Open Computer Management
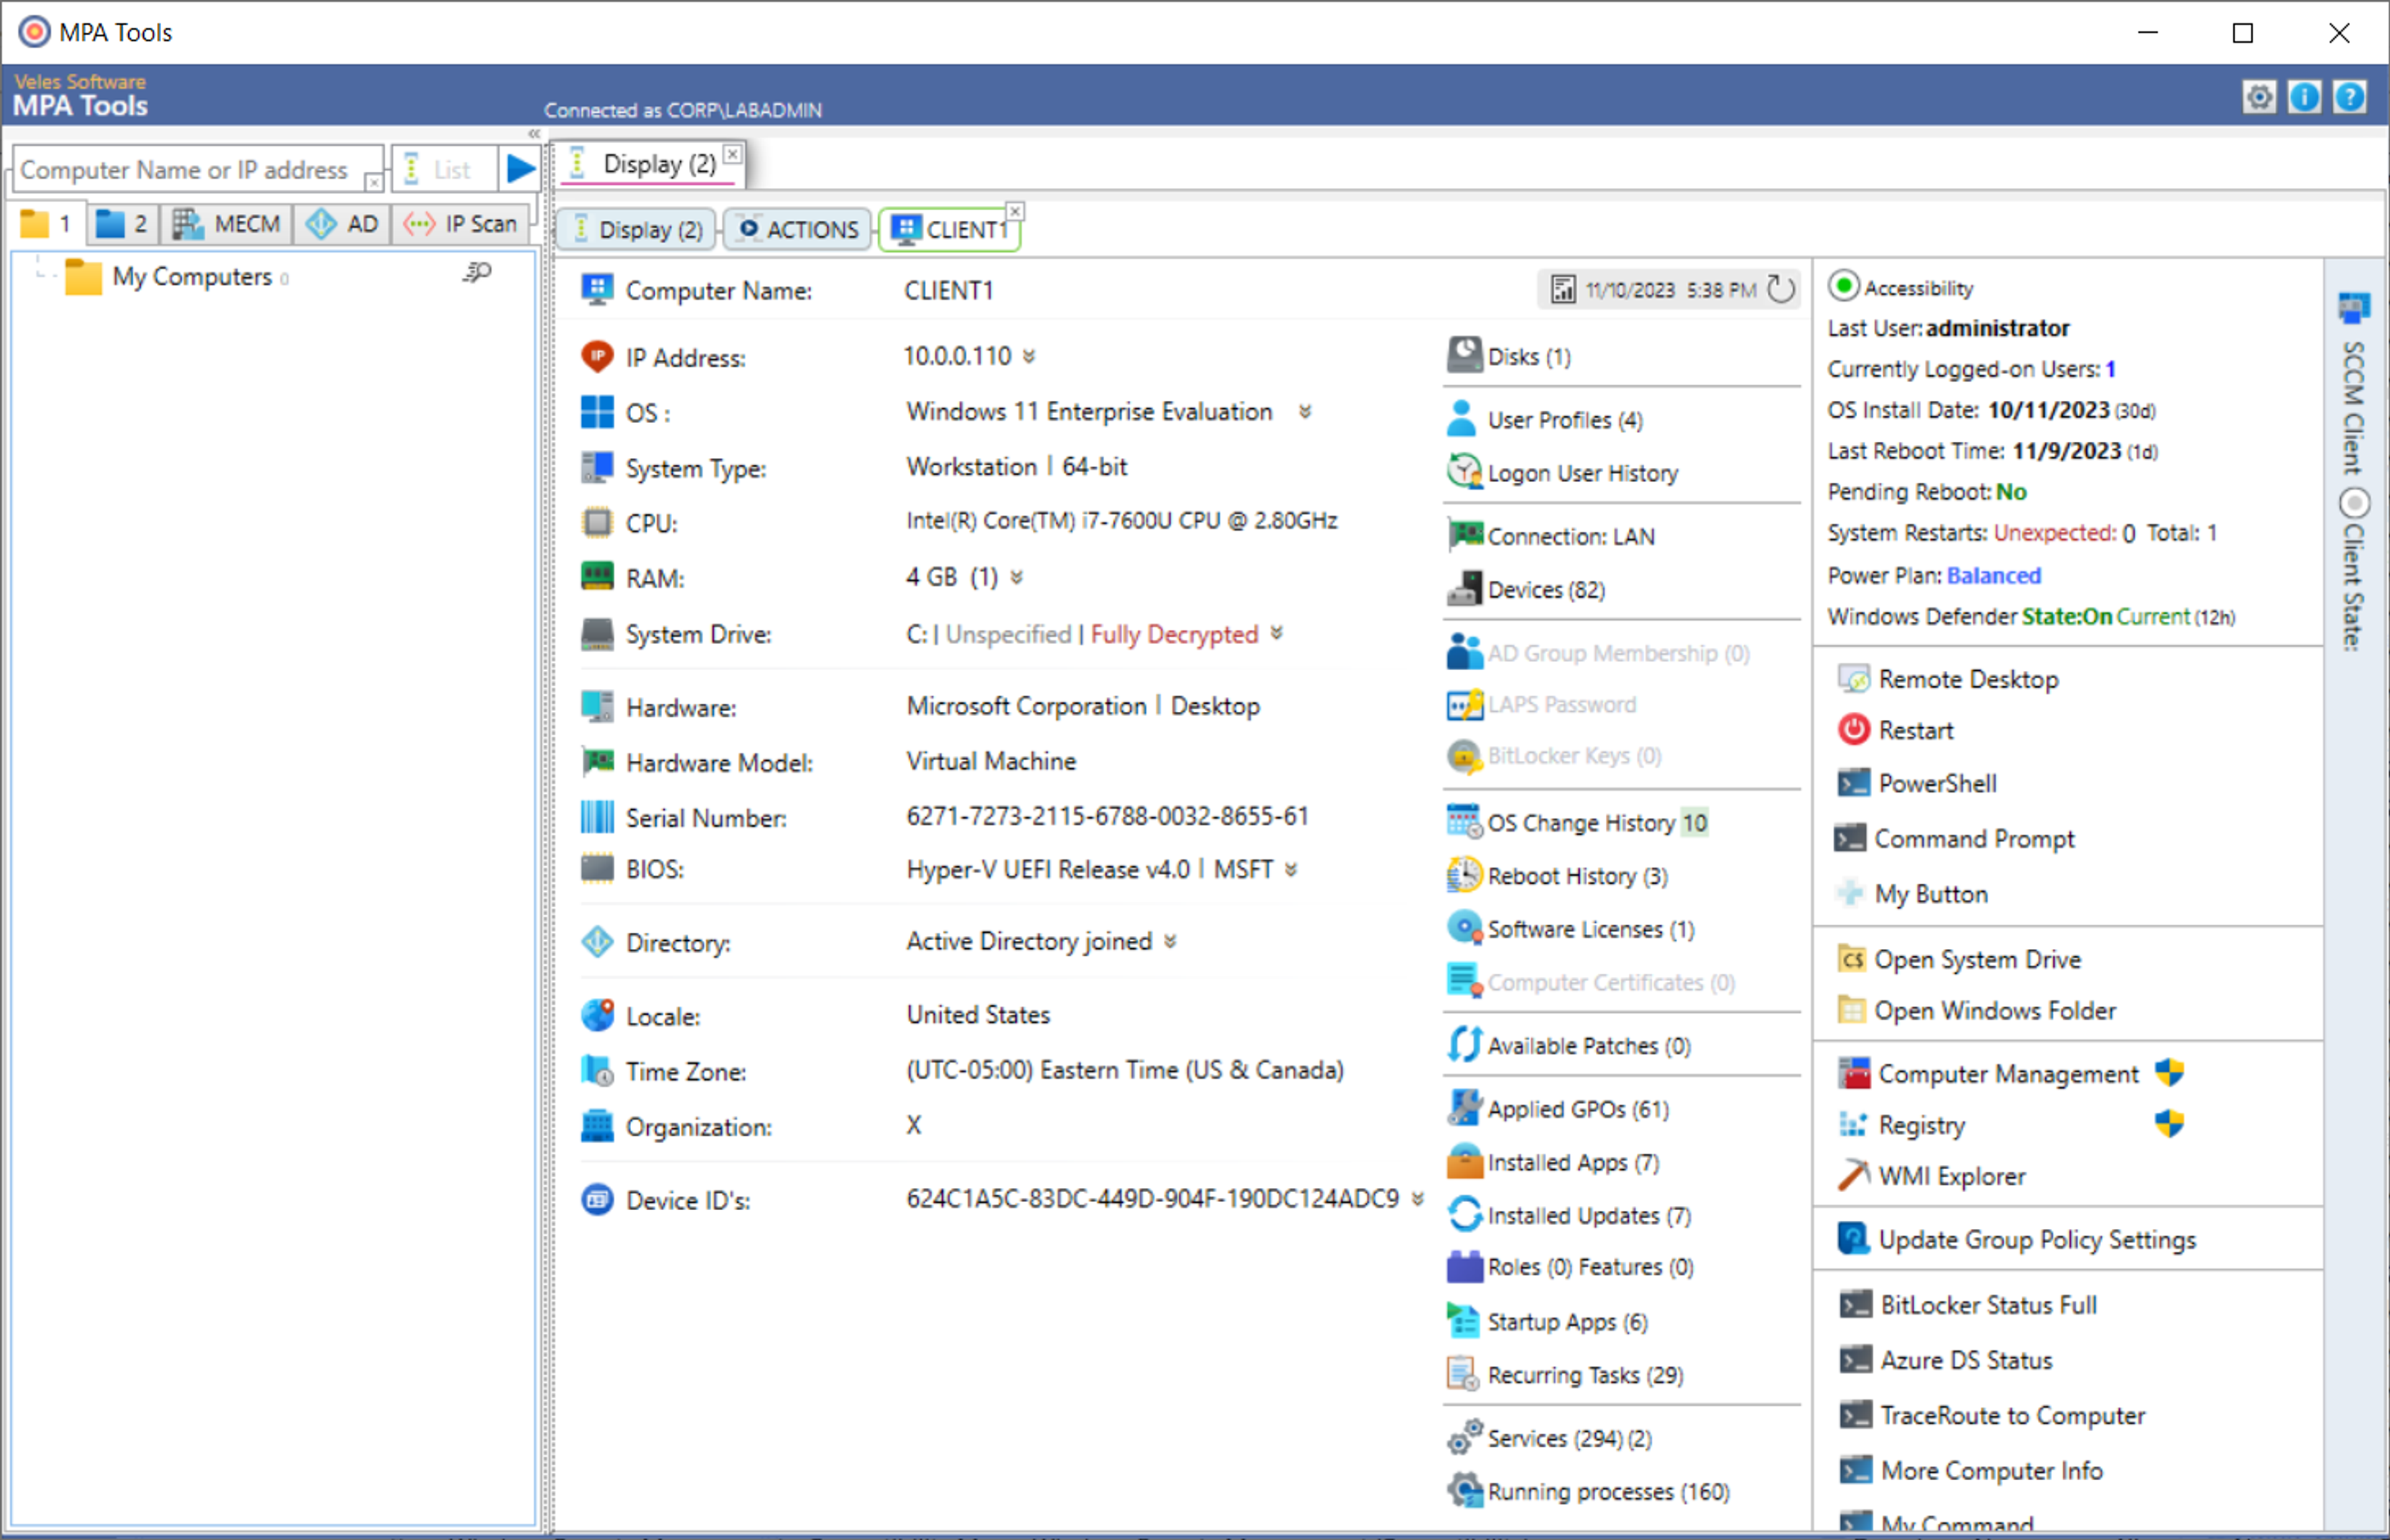 coord(2010,1073)
